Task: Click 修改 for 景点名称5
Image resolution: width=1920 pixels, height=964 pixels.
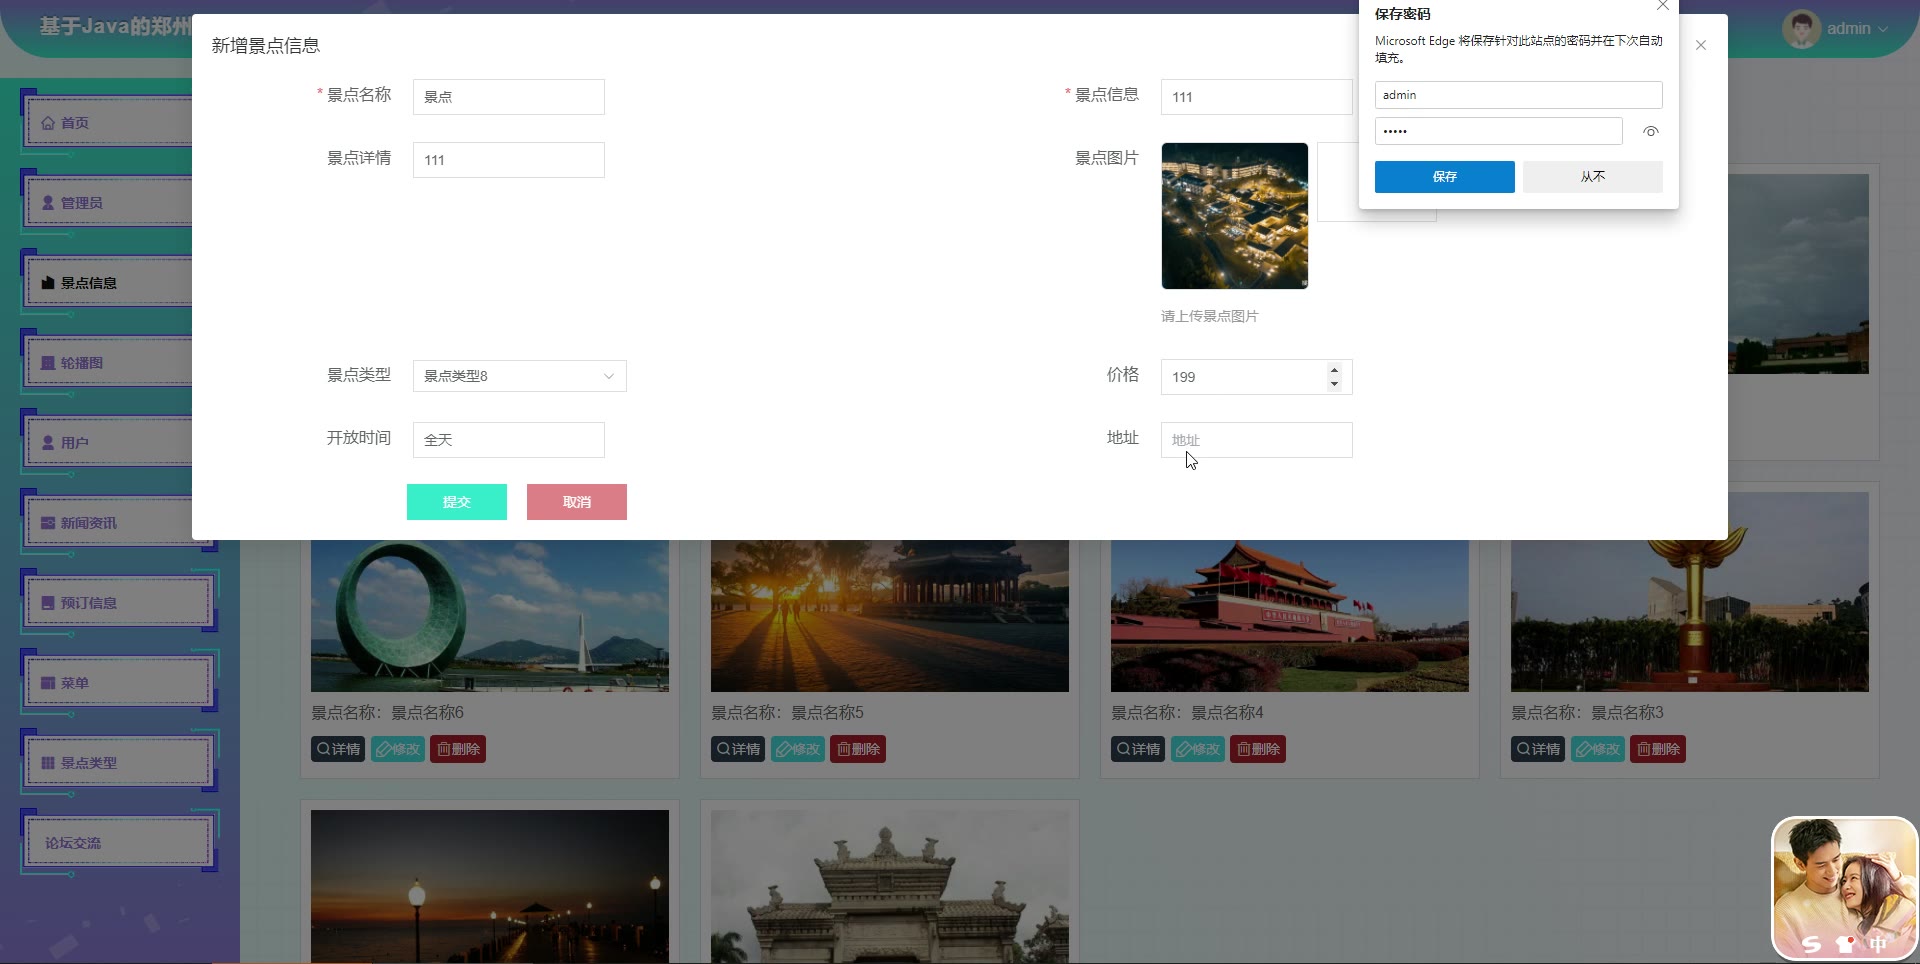Action: tap(798, 749)
